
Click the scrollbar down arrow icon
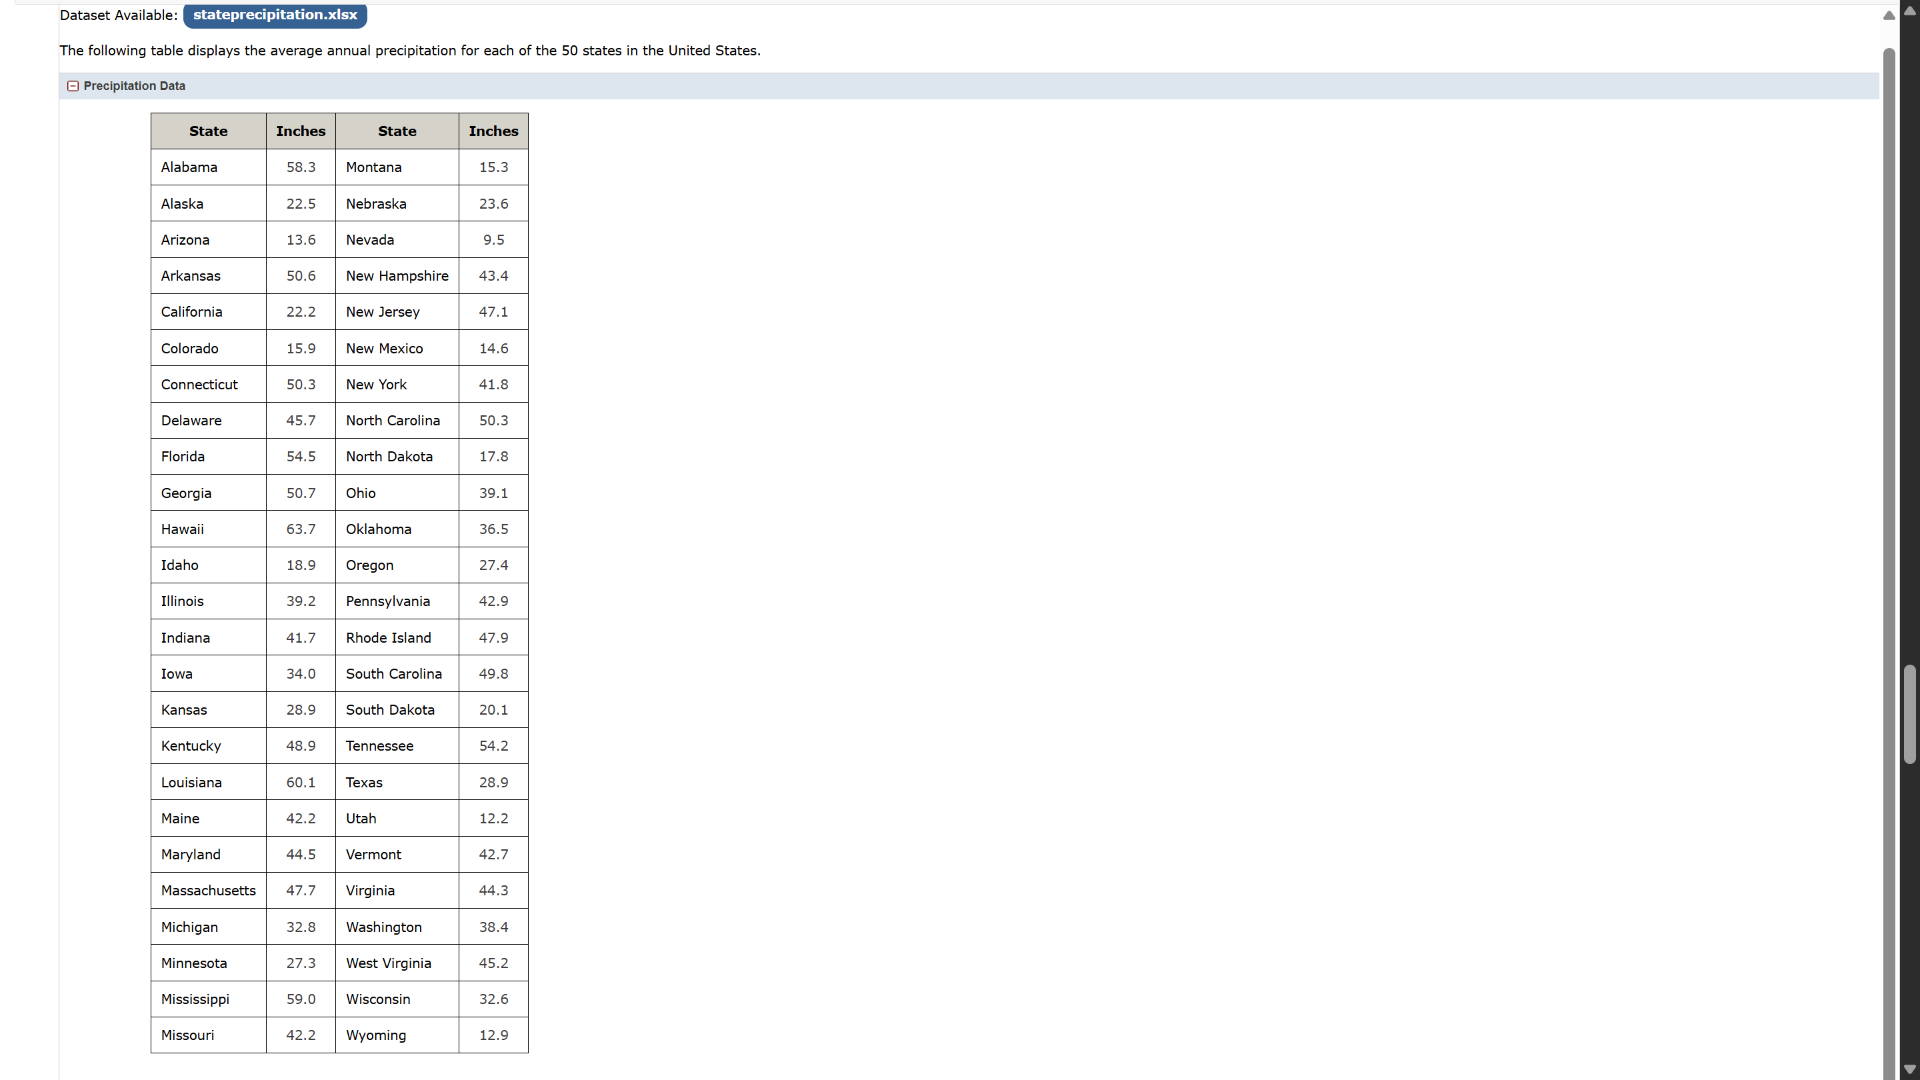pos(1908,1070)
